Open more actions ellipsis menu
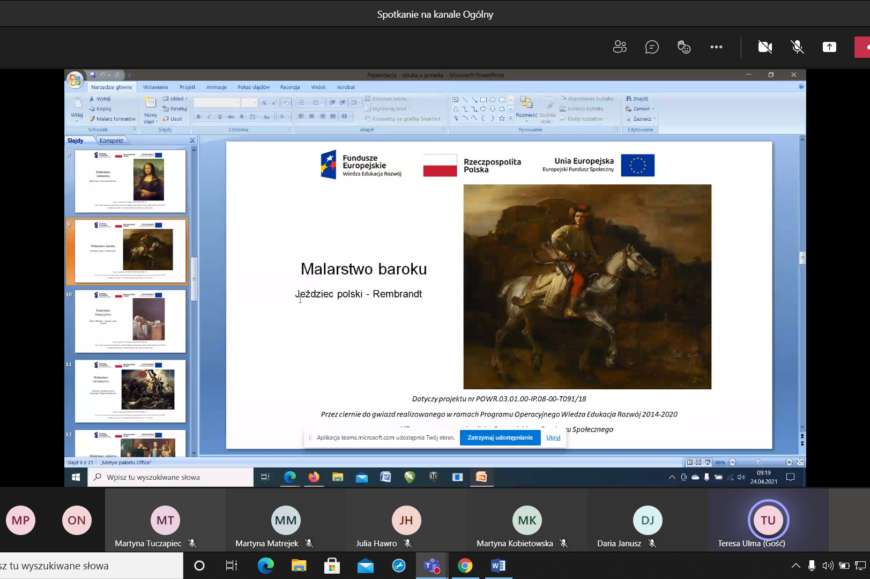The width and height of the screenshot is (870, 579). pyautogui.click(x=716, y=47)
